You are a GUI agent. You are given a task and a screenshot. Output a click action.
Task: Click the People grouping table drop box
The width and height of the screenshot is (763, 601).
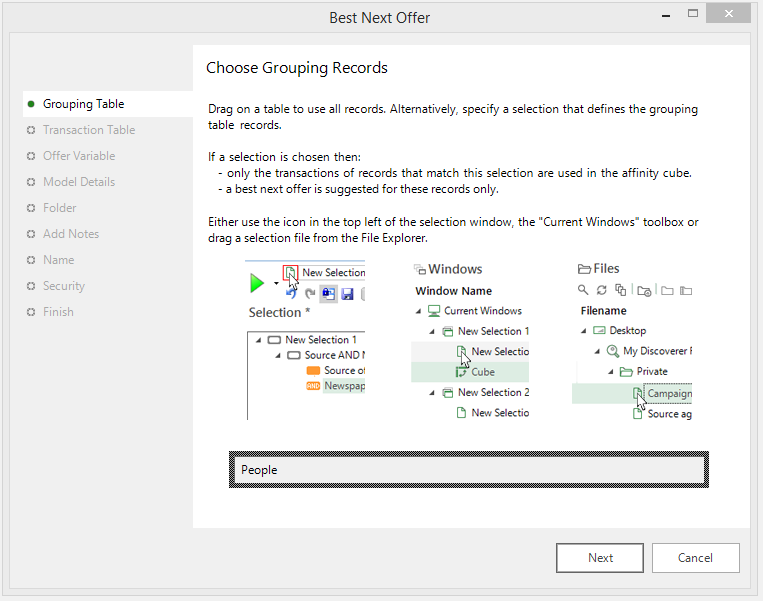pos(469,470)
